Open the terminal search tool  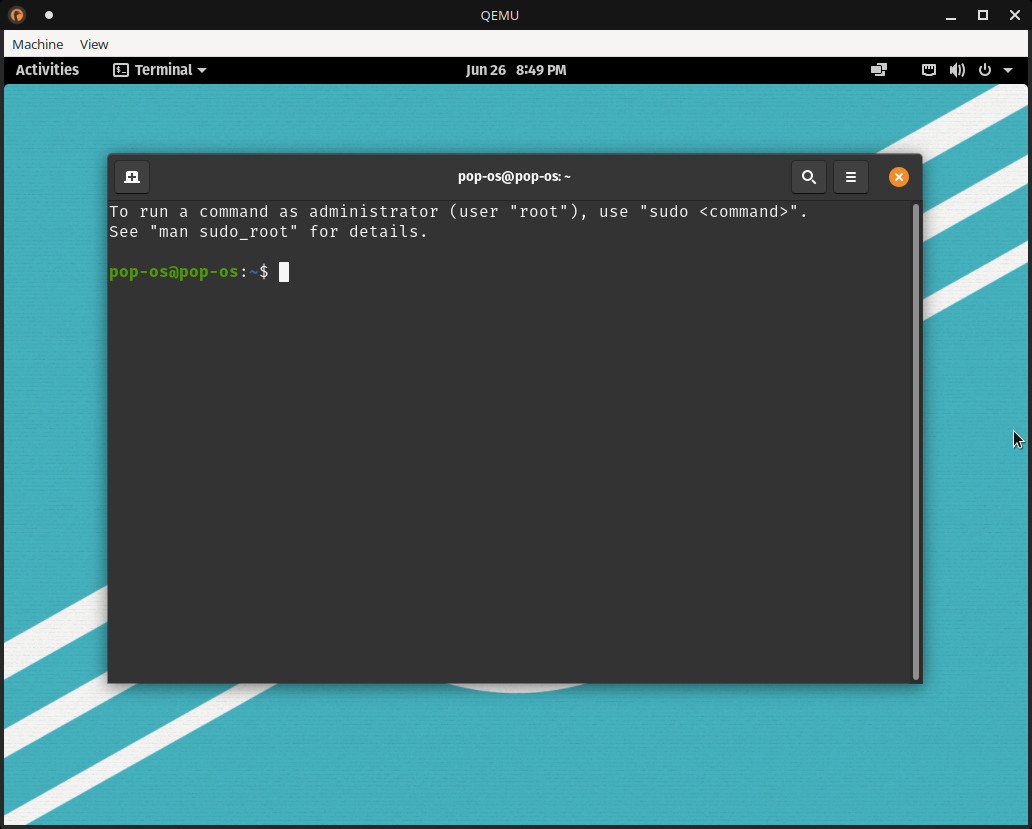point(809,177)
